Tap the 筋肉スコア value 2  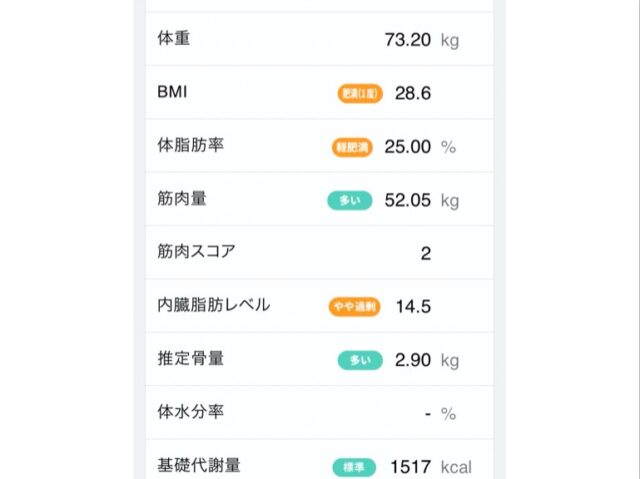(x=426, y=254)
